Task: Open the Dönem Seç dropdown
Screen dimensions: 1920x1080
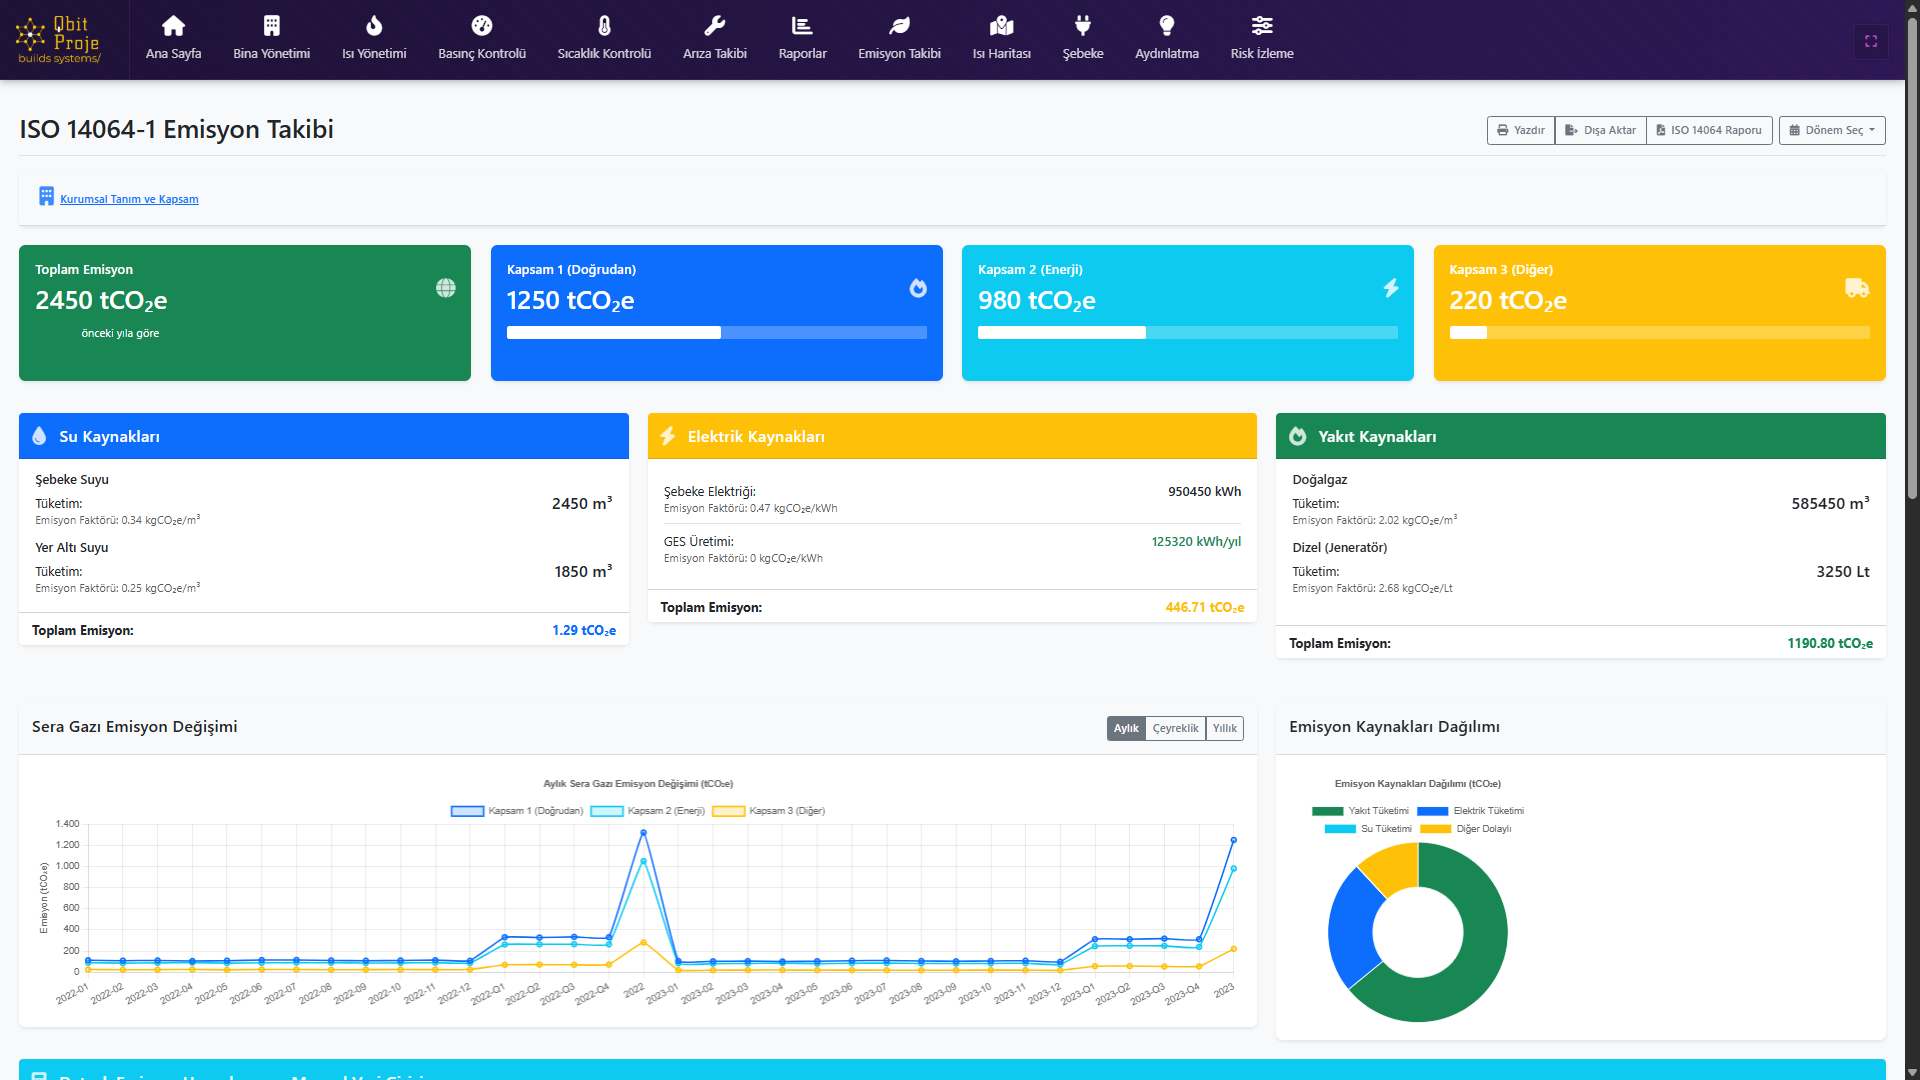Action: [1831, 130]
